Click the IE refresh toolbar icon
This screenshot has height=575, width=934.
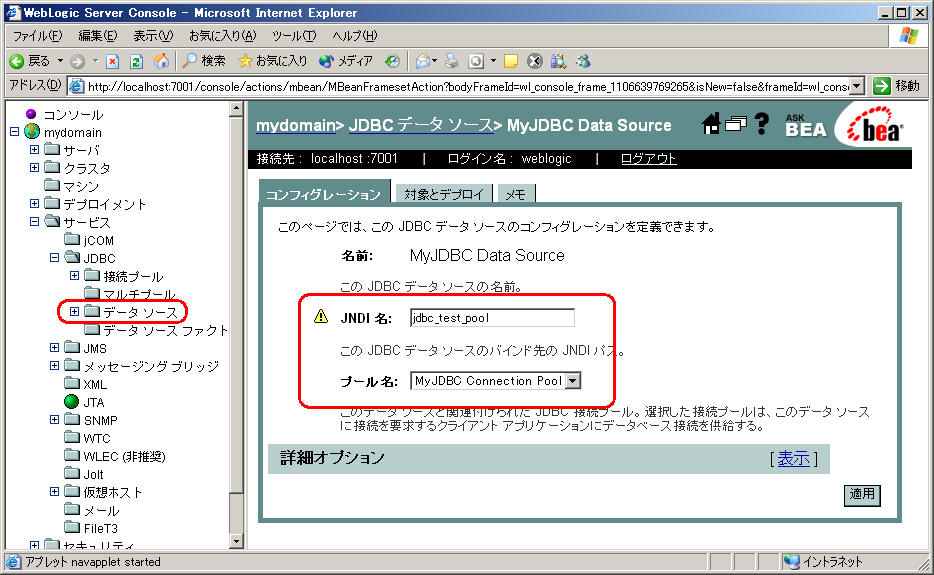[136, 61]
